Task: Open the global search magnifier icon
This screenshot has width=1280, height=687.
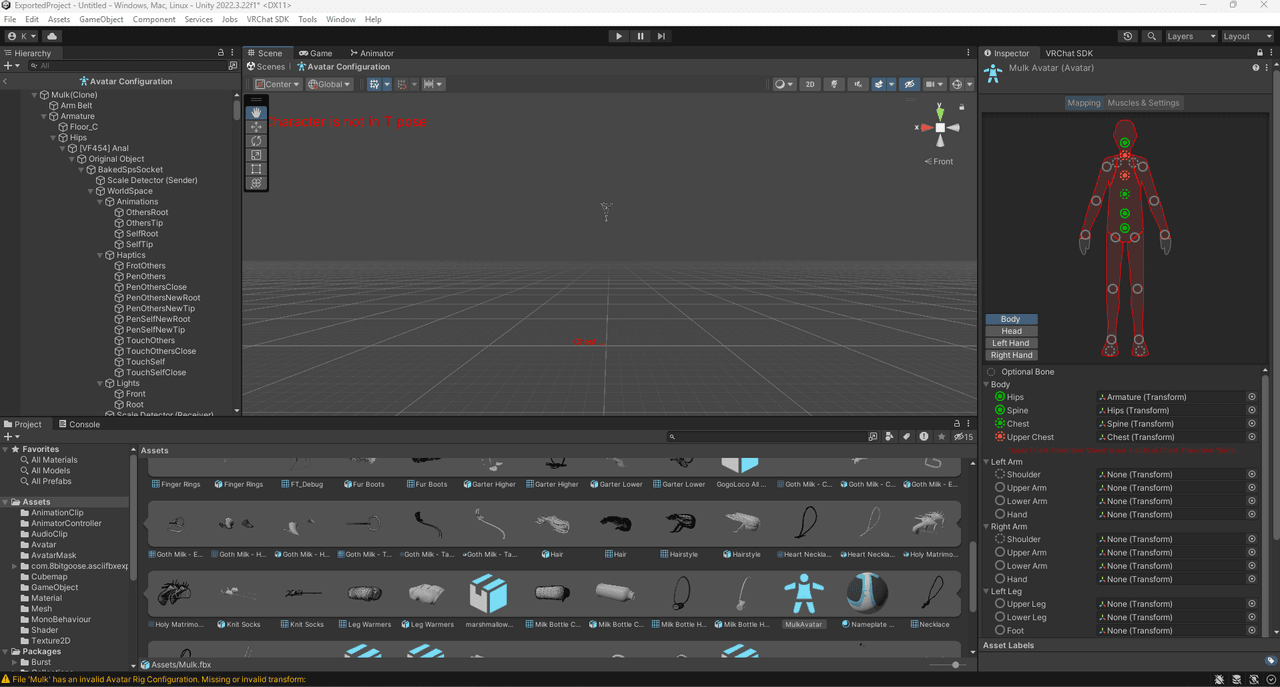Action: (1152, 36)
